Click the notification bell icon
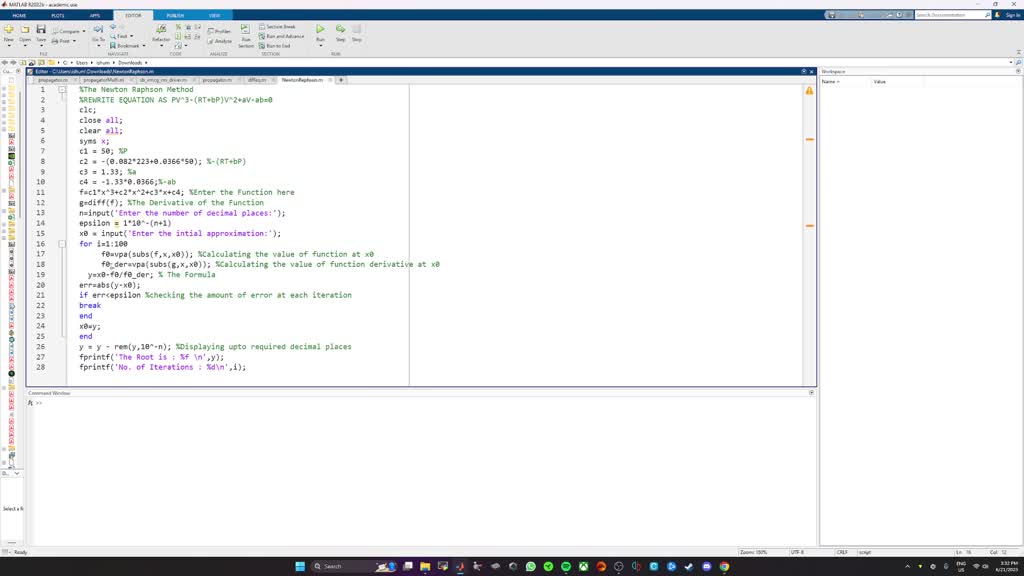The image size is (1024, 576). tap(997, 14)
